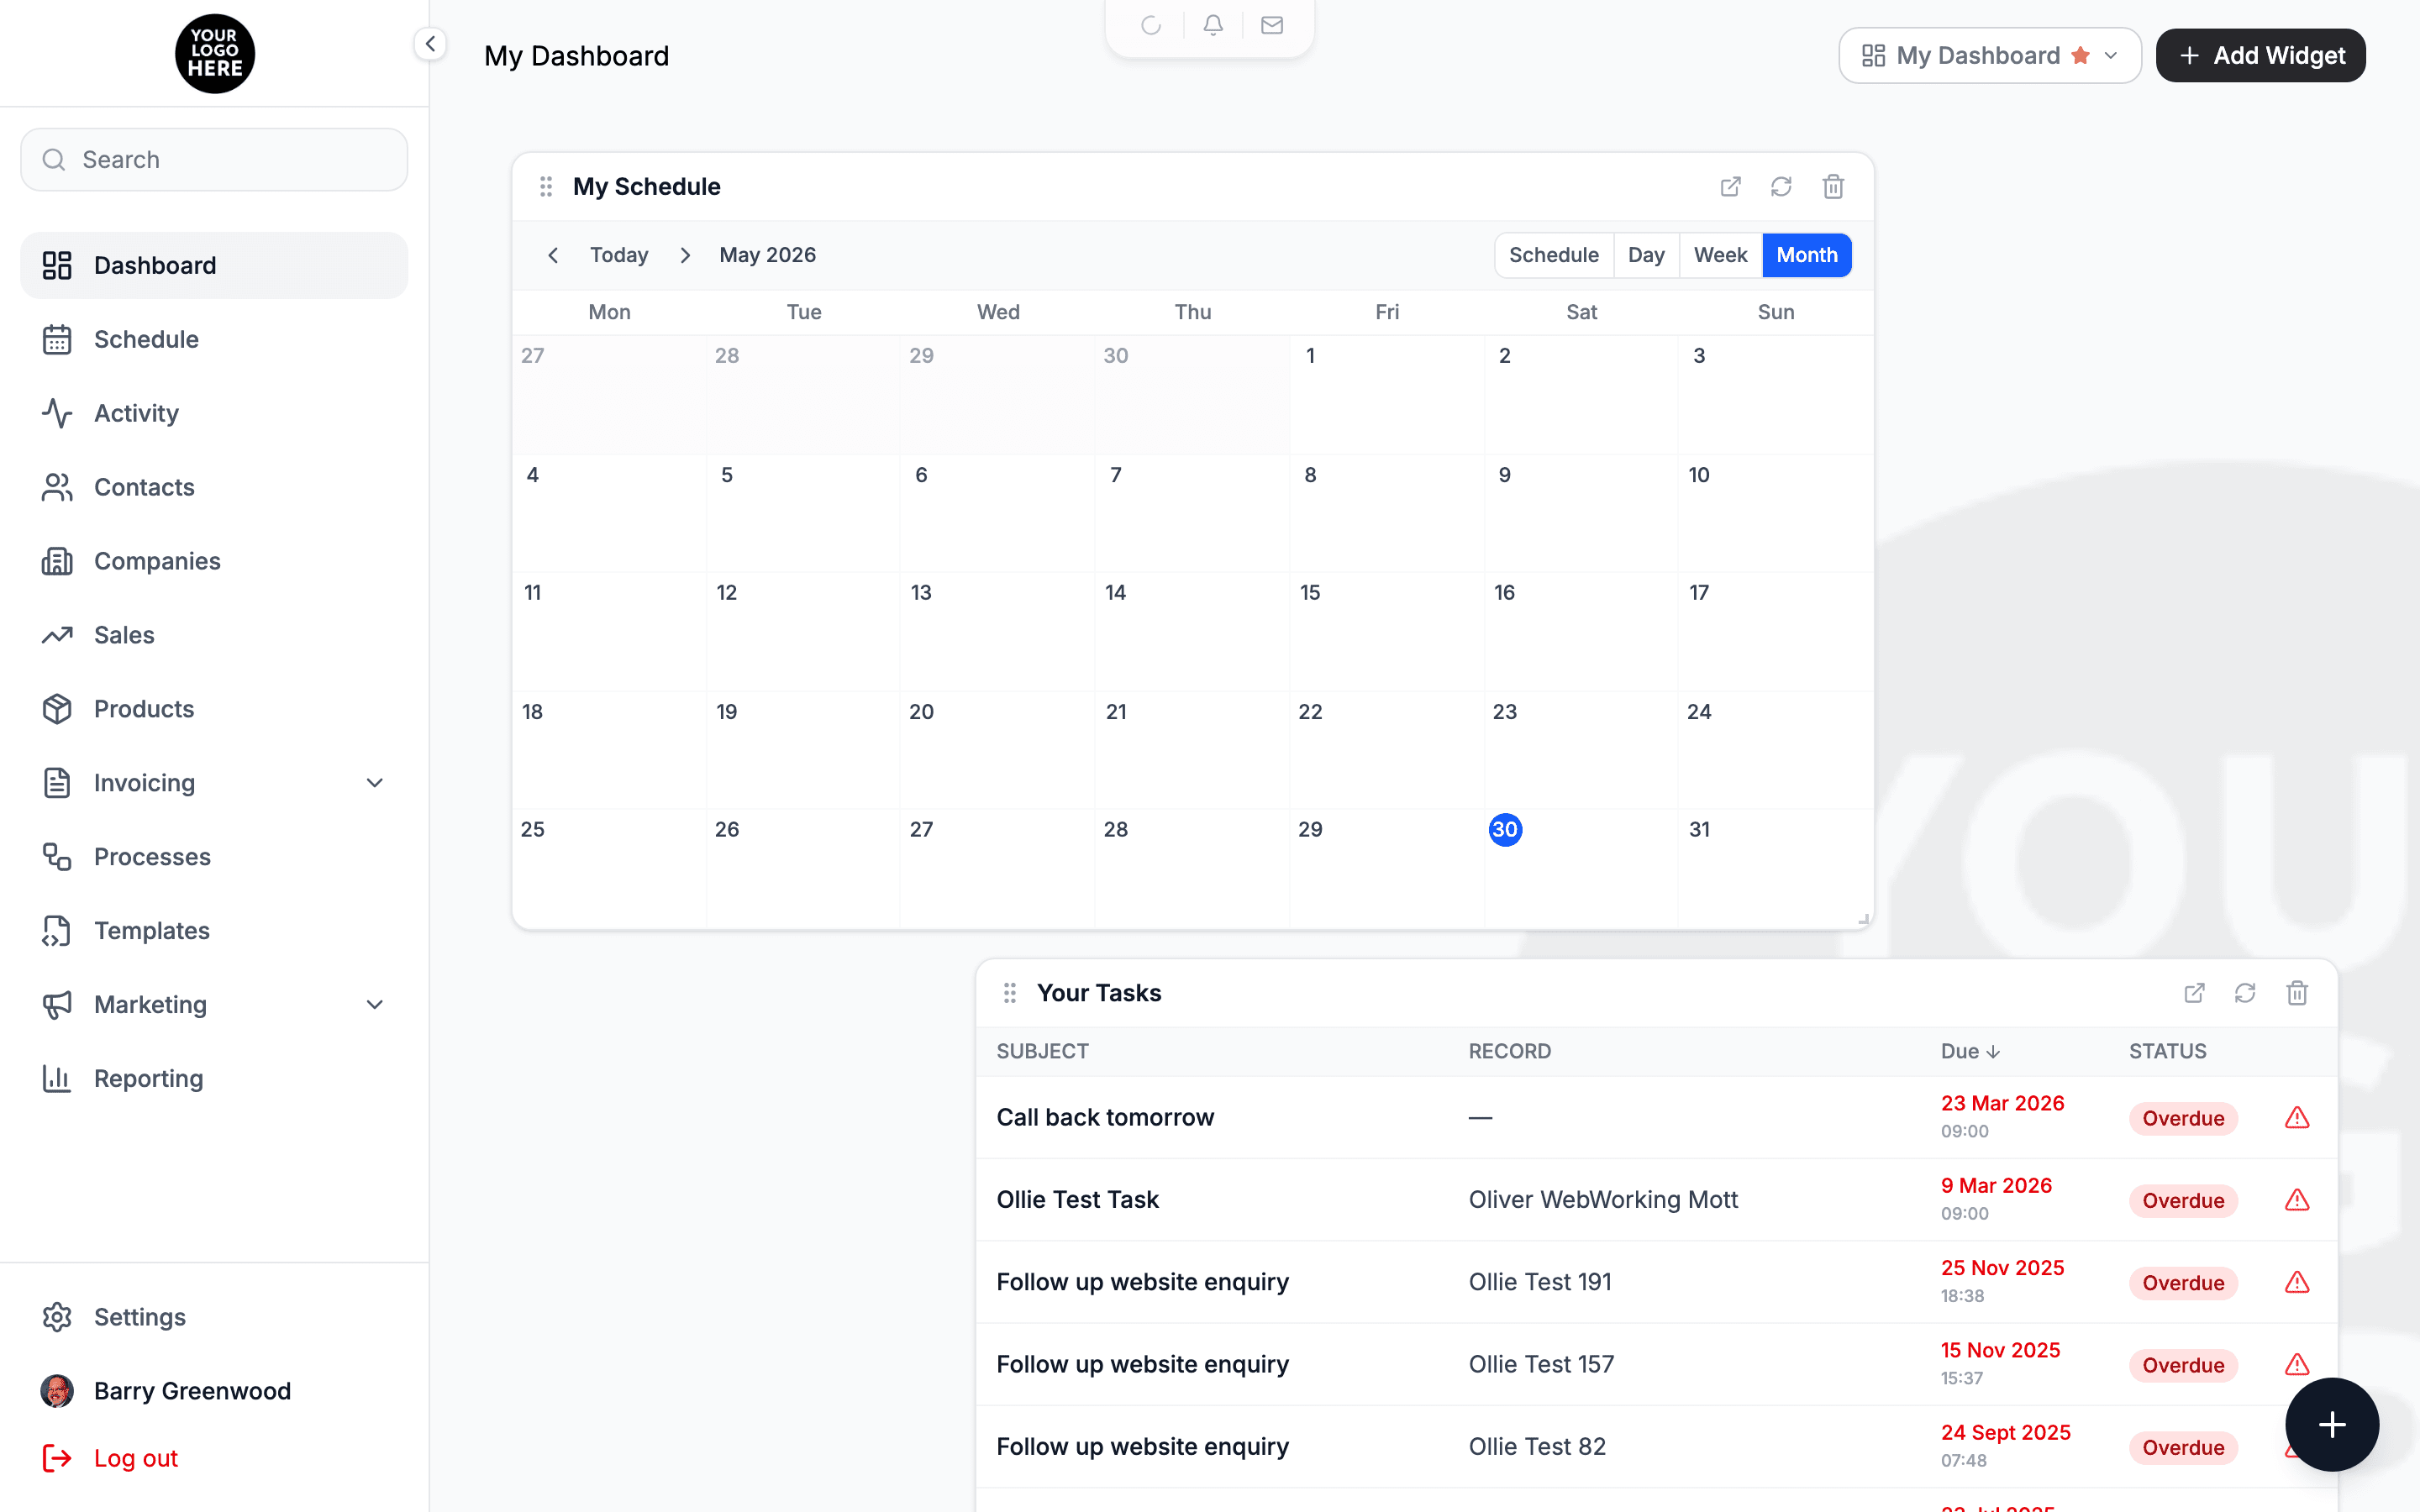Click the loading spinner icon in top bar
The width and height of the screenshot is (2420, 1512).
pos(1151,25)
